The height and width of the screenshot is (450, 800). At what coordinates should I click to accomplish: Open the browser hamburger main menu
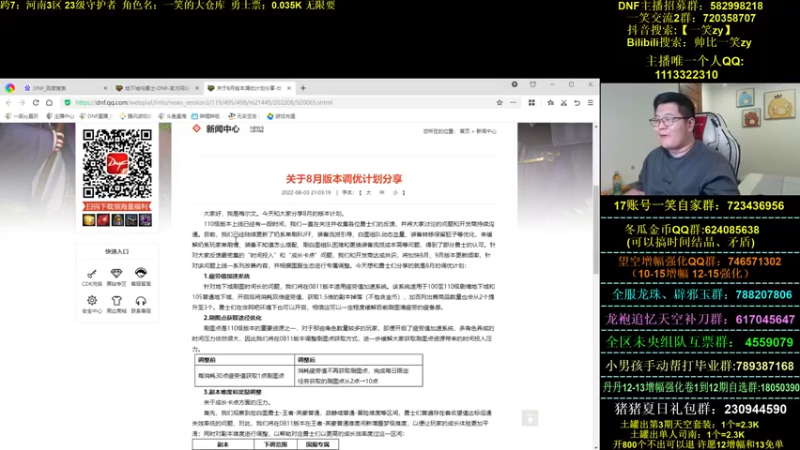(x=590, y=103)
